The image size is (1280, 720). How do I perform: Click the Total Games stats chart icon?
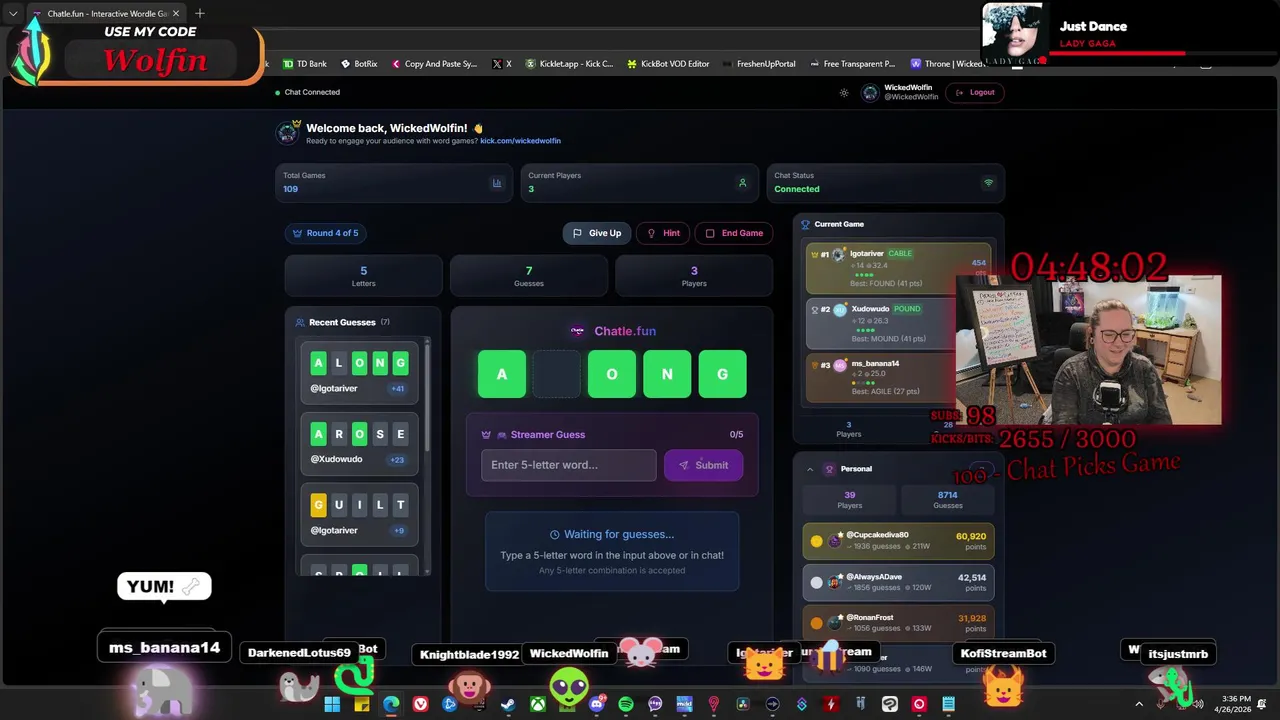click(497, 183)
